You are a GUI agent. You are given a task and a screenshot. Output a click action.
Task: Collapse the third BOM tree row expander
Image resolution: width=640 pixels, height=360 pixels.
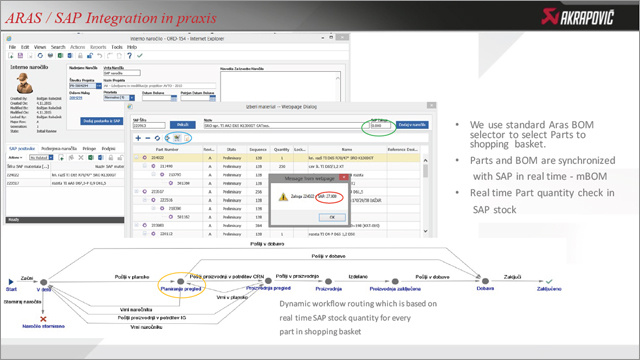click(x=153, y=175)
